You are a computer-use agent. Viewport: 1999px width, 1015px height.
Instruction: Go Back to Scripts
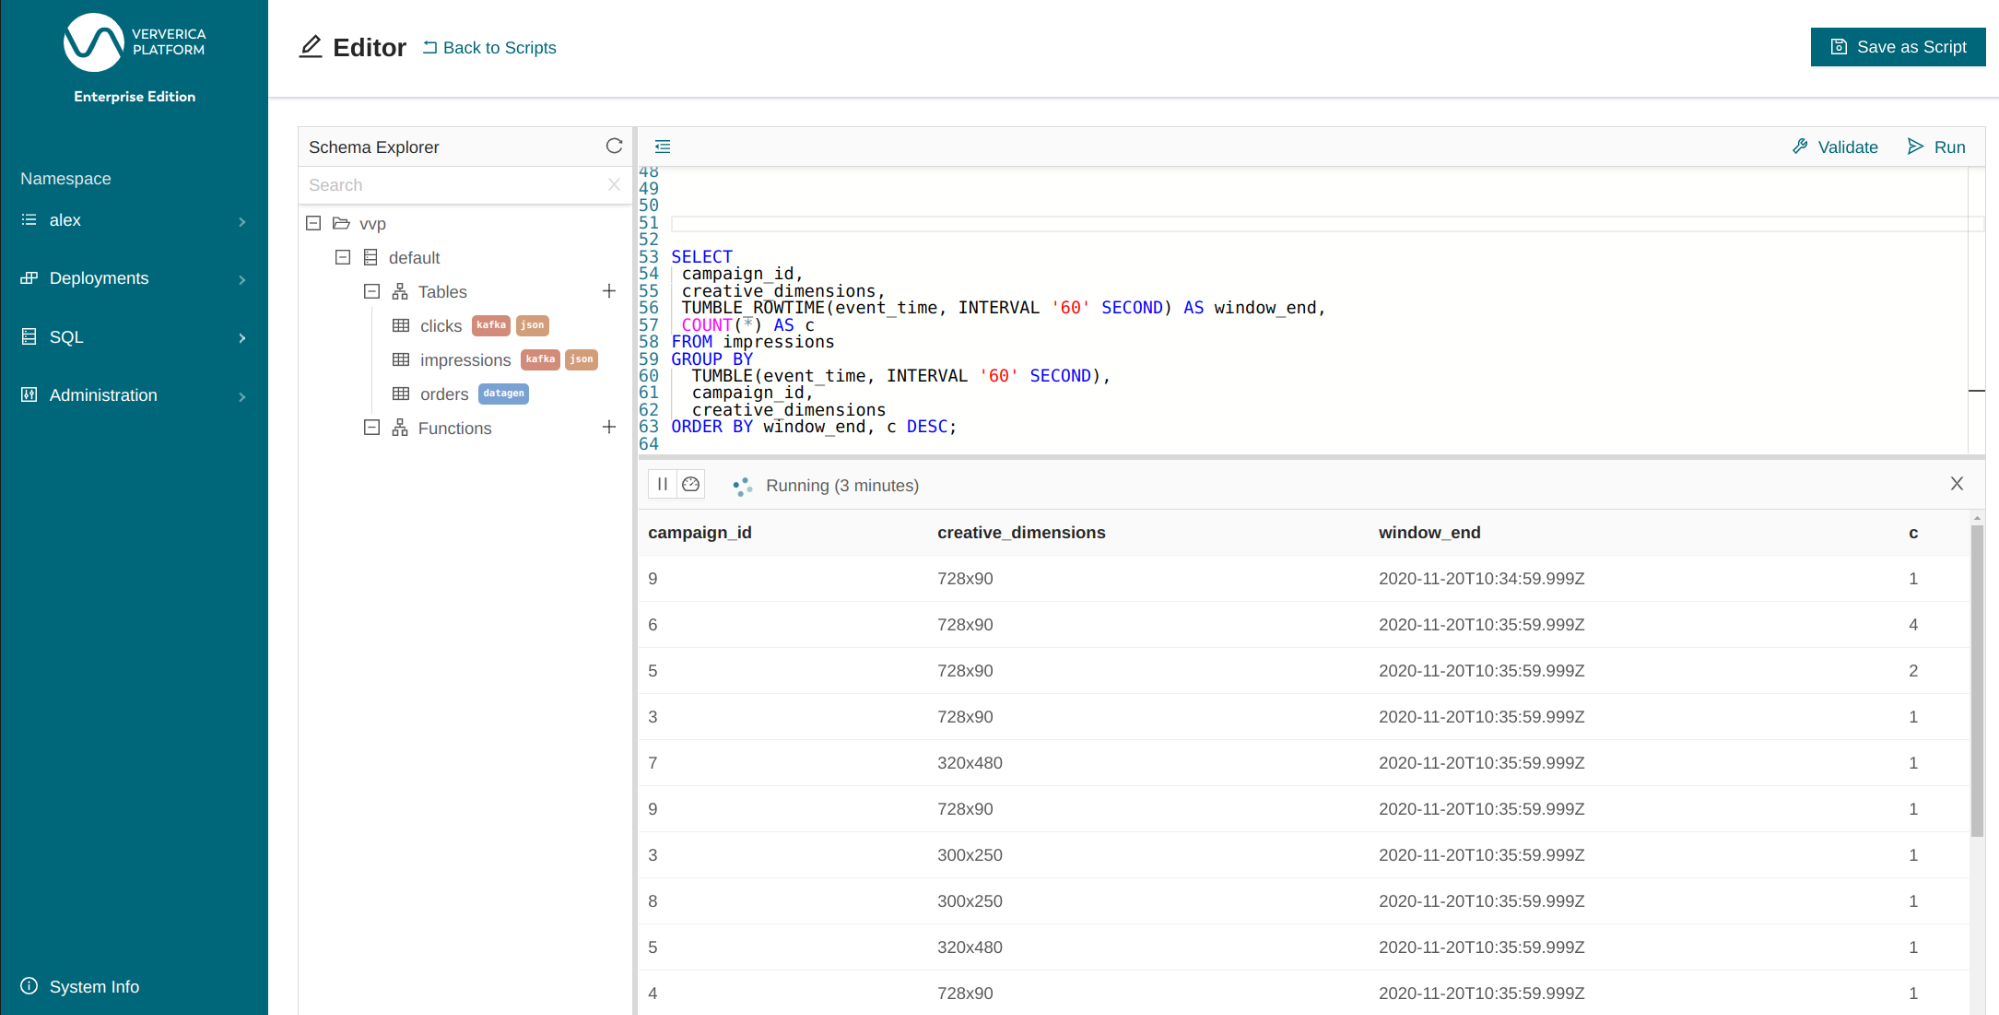click(489, 47)
